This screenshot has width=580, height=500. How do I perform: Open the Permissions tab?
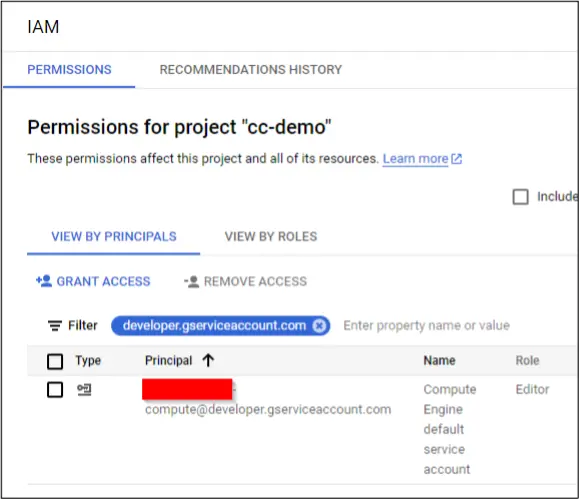[x=69, y=70]
